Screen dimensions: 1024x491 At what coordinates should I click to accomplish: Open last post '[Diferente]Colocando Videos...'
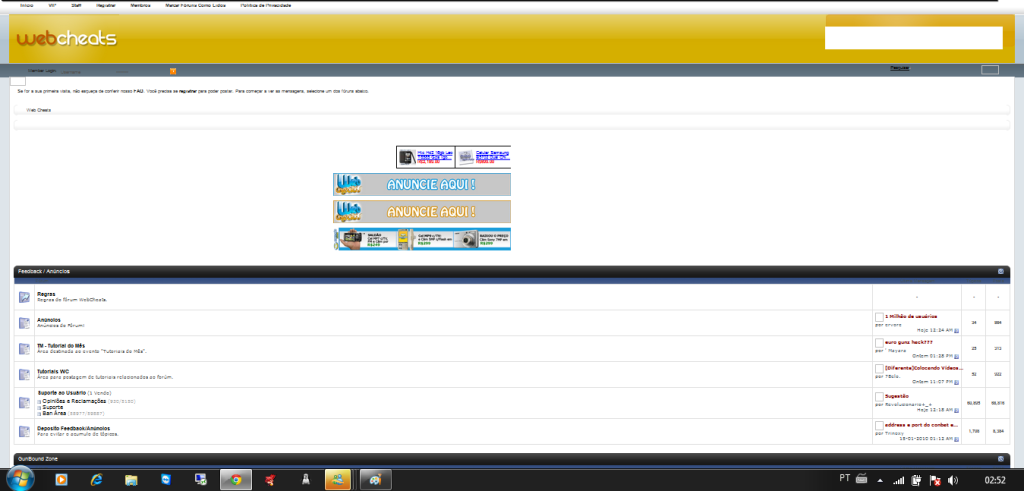pos(923,368)
